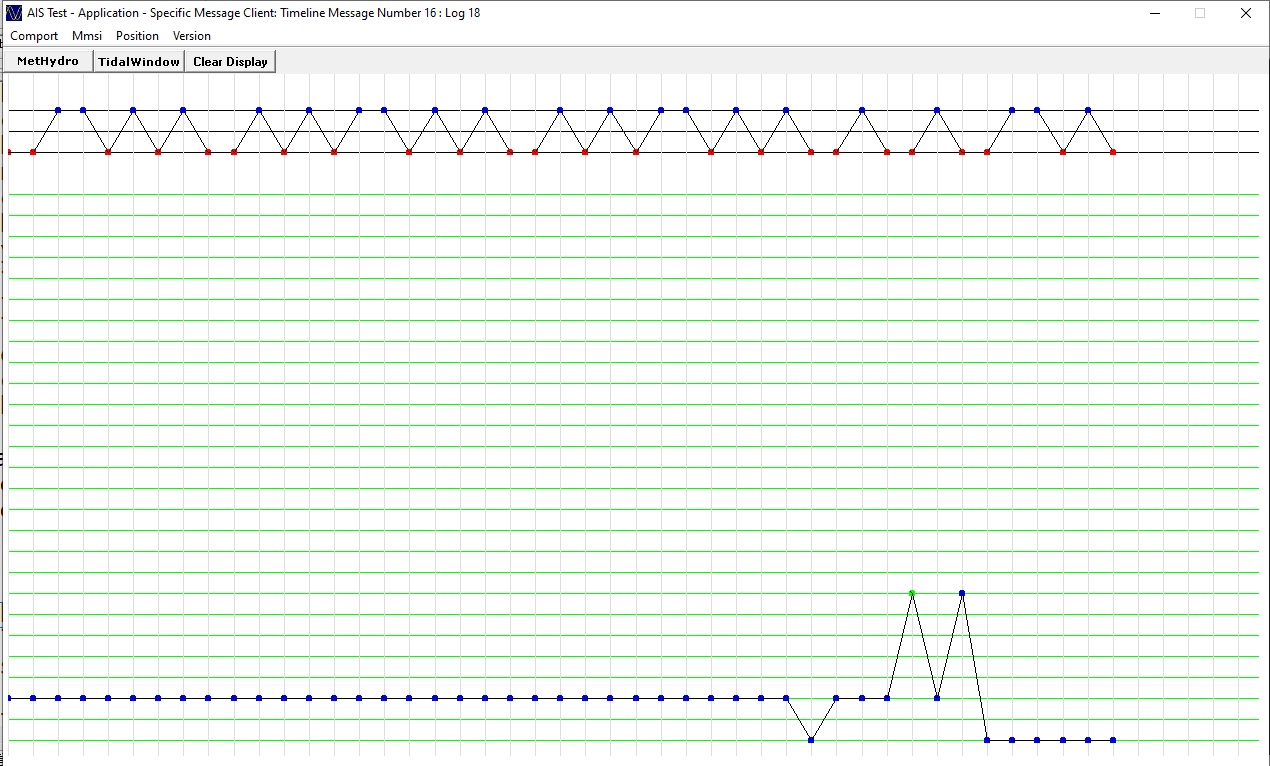
Task: Click the Clear Display button
Action: tap(230, 62)
